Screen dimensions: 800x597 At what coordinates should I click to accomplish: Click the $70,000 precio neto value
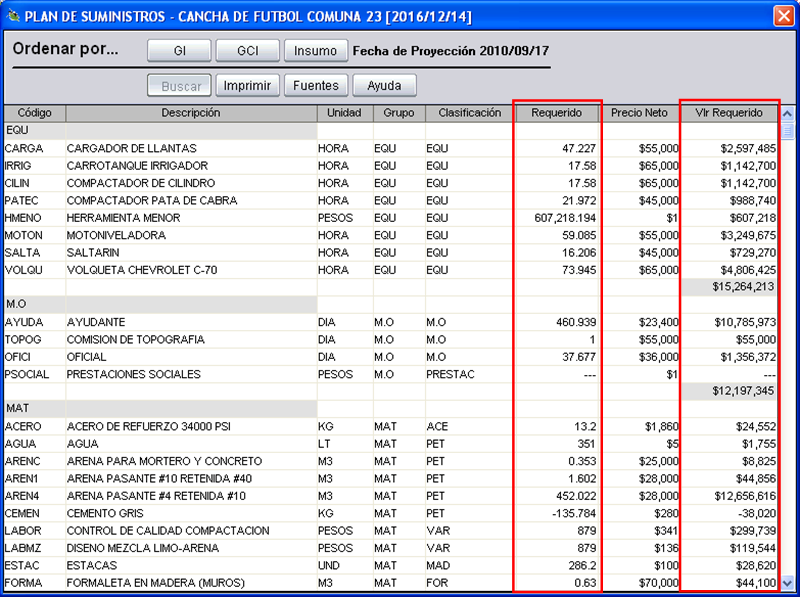[x=659, y=583]
